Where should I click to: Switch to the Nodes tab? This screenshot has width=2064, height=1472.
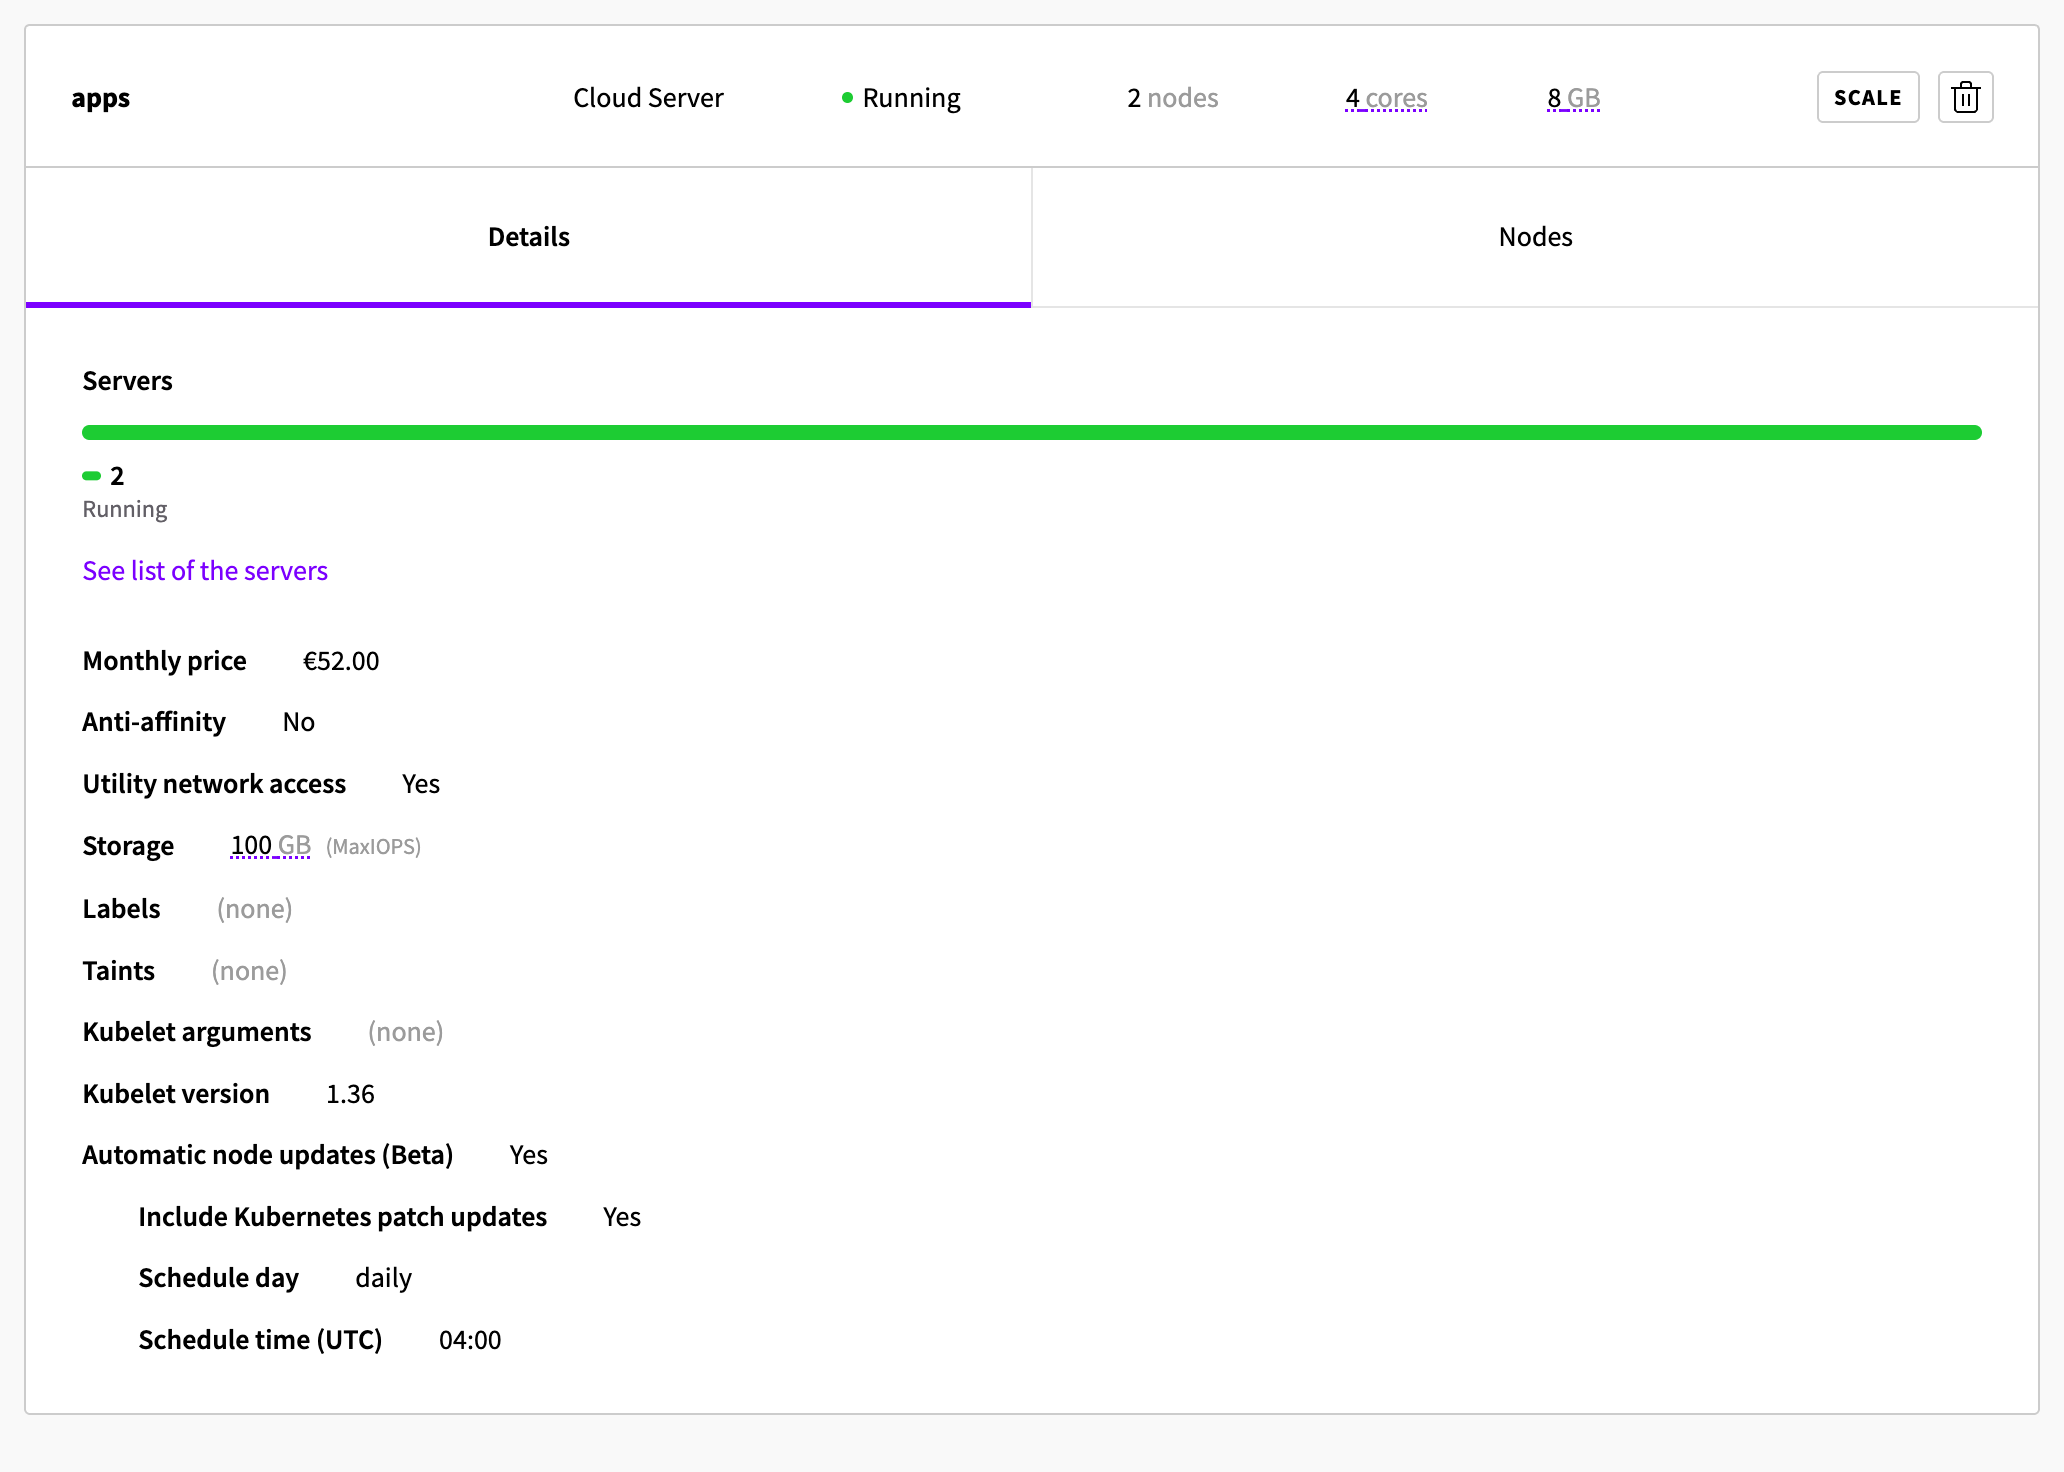point(1535,237)
